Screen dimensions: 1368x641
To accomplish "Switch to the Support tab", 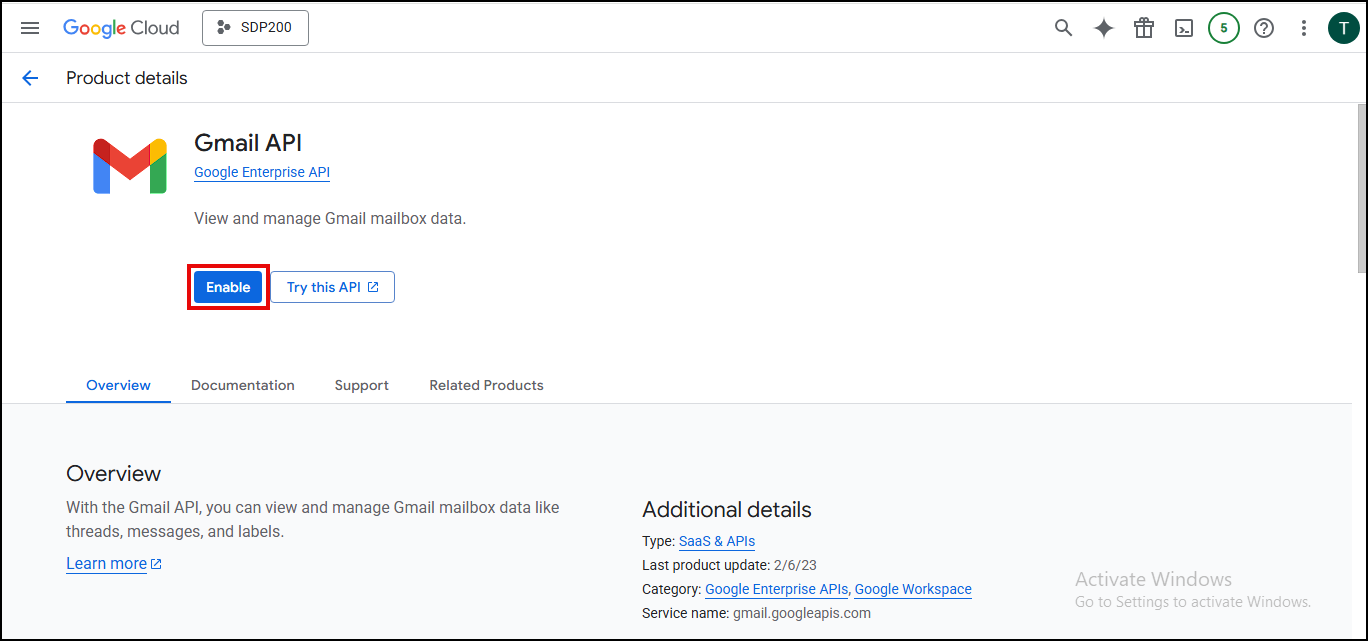I will pos(361,385).
